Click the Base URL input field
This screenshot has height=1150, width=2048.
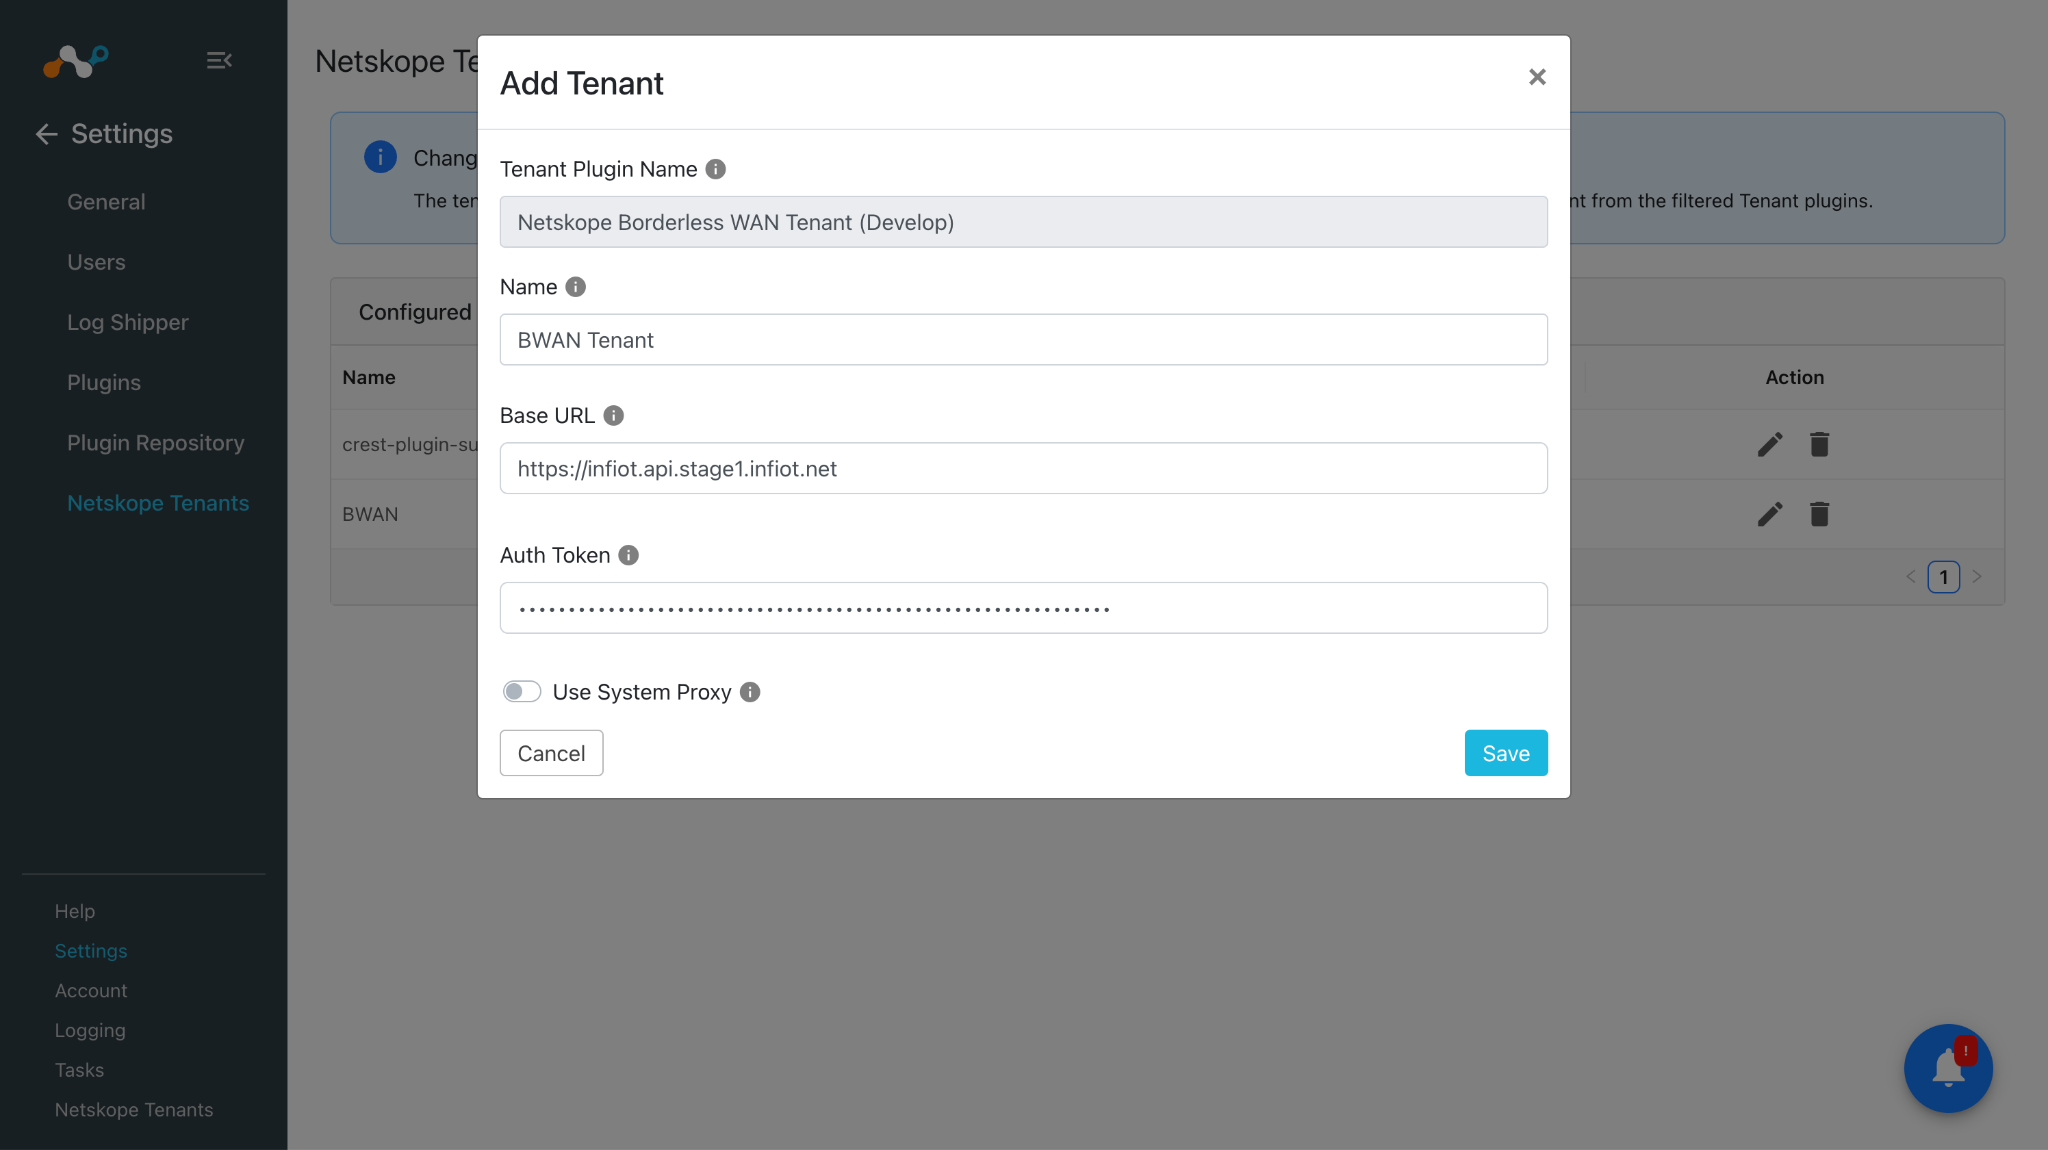pos(1023,468)
